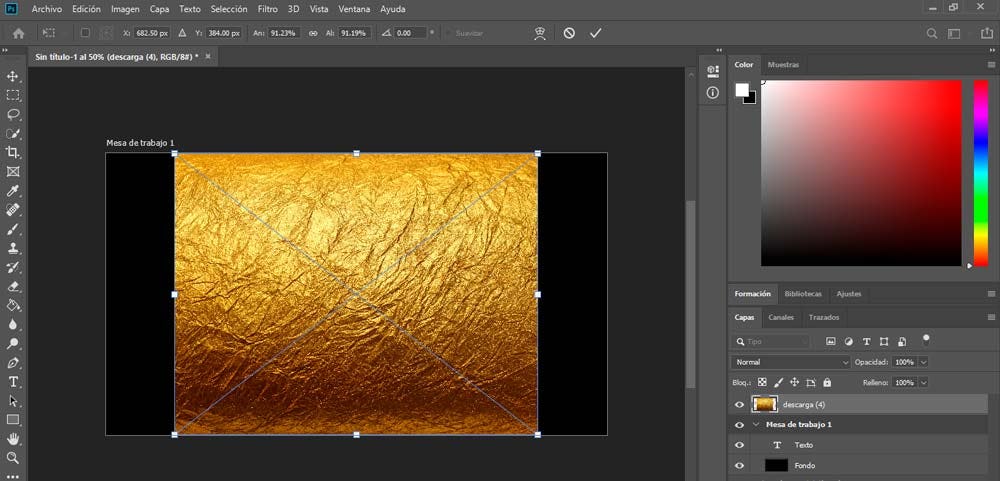The image size is (1000, 481).
Task: Commit the transform with the checkmark
Action: point(596,33)
